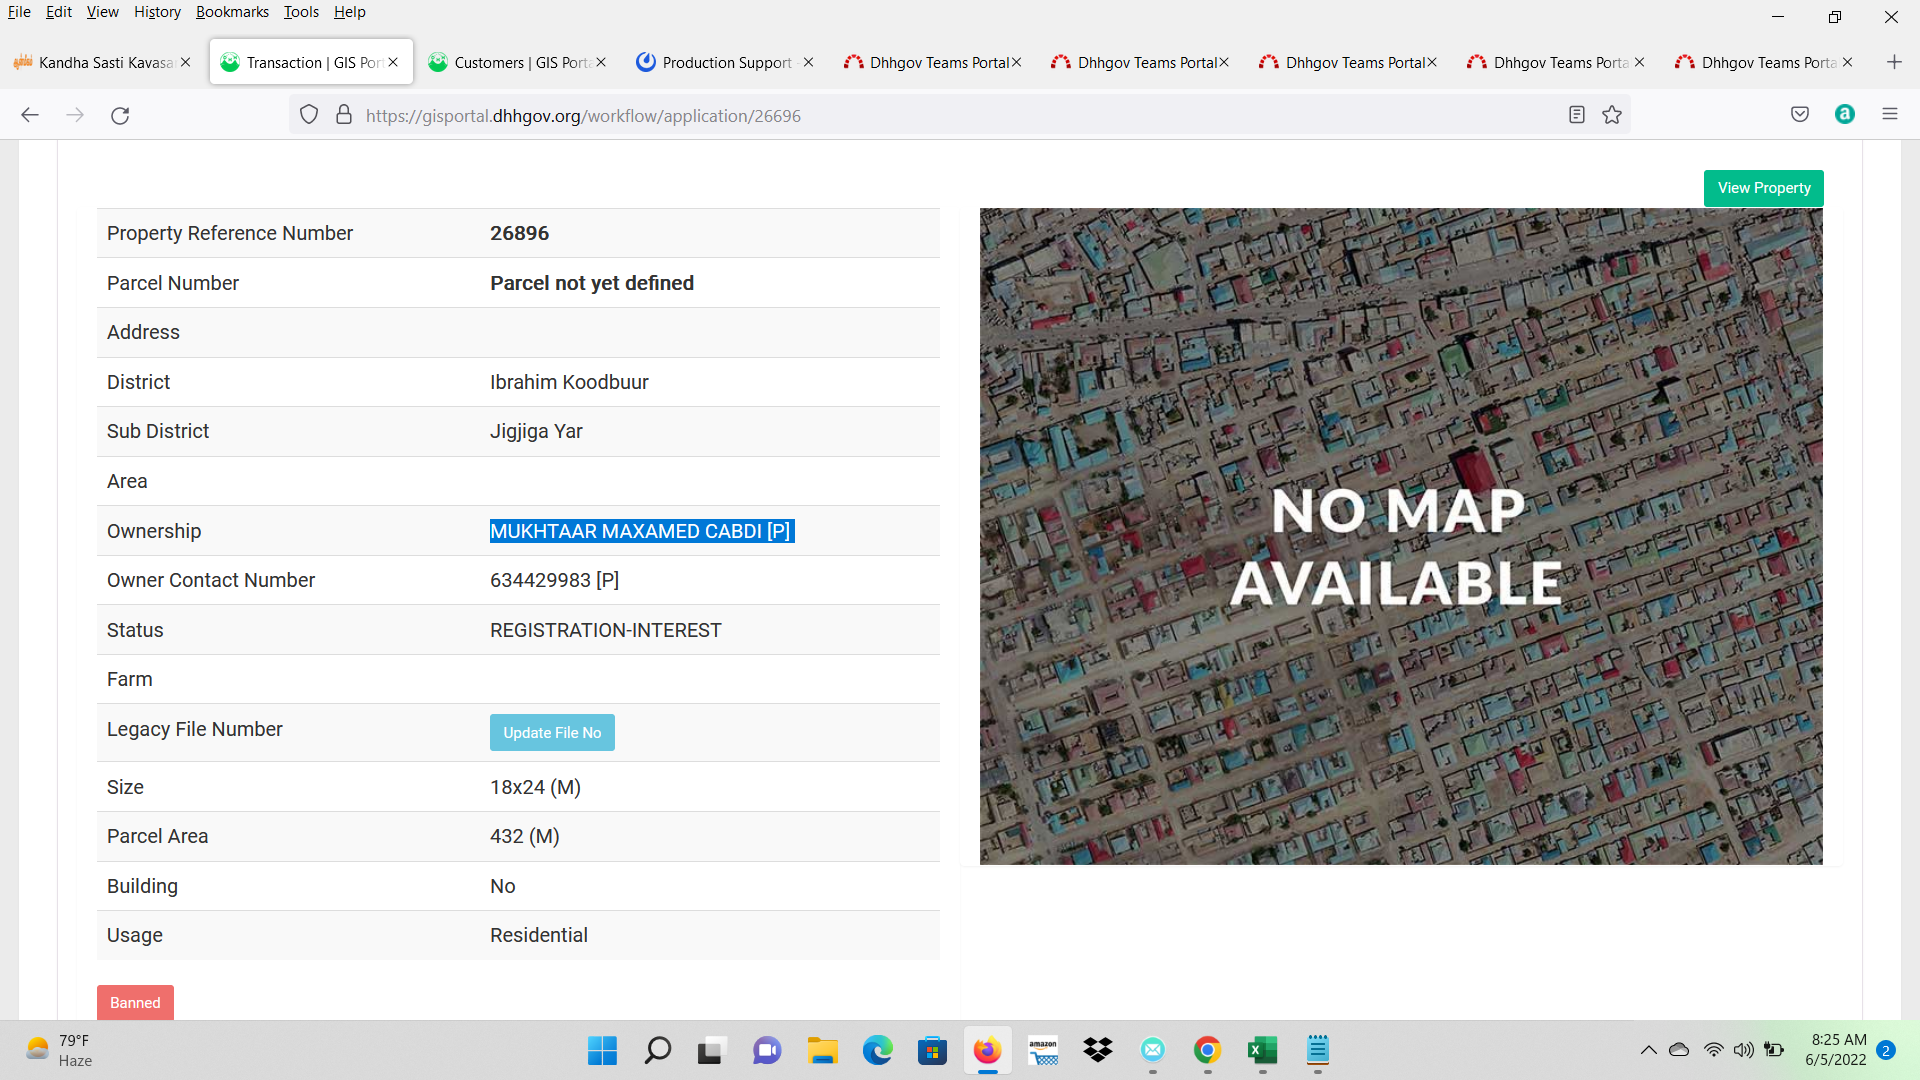Open the Firefox application hamburger menu
Viewport: 1920px width, 1080px height.
tap(1890, 114)
